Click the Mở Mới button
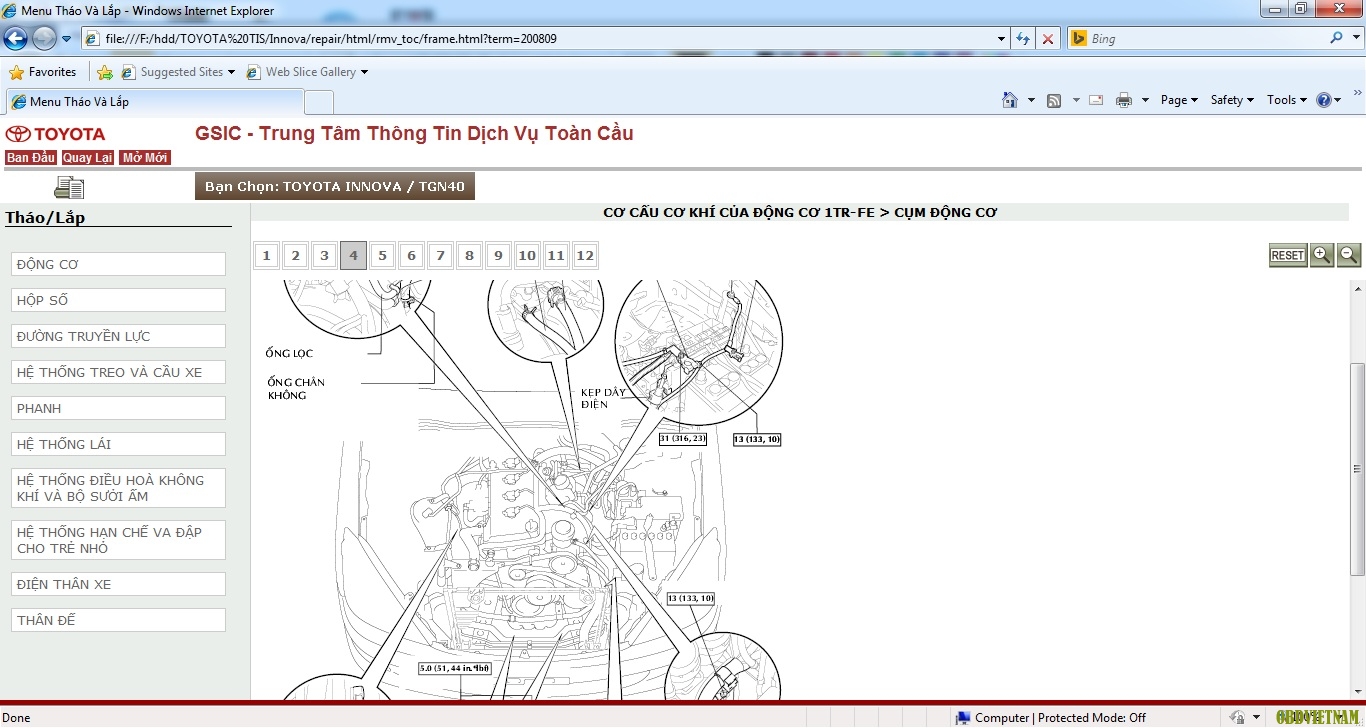This screenshot has width=1366, height=728. click(145, 158)
